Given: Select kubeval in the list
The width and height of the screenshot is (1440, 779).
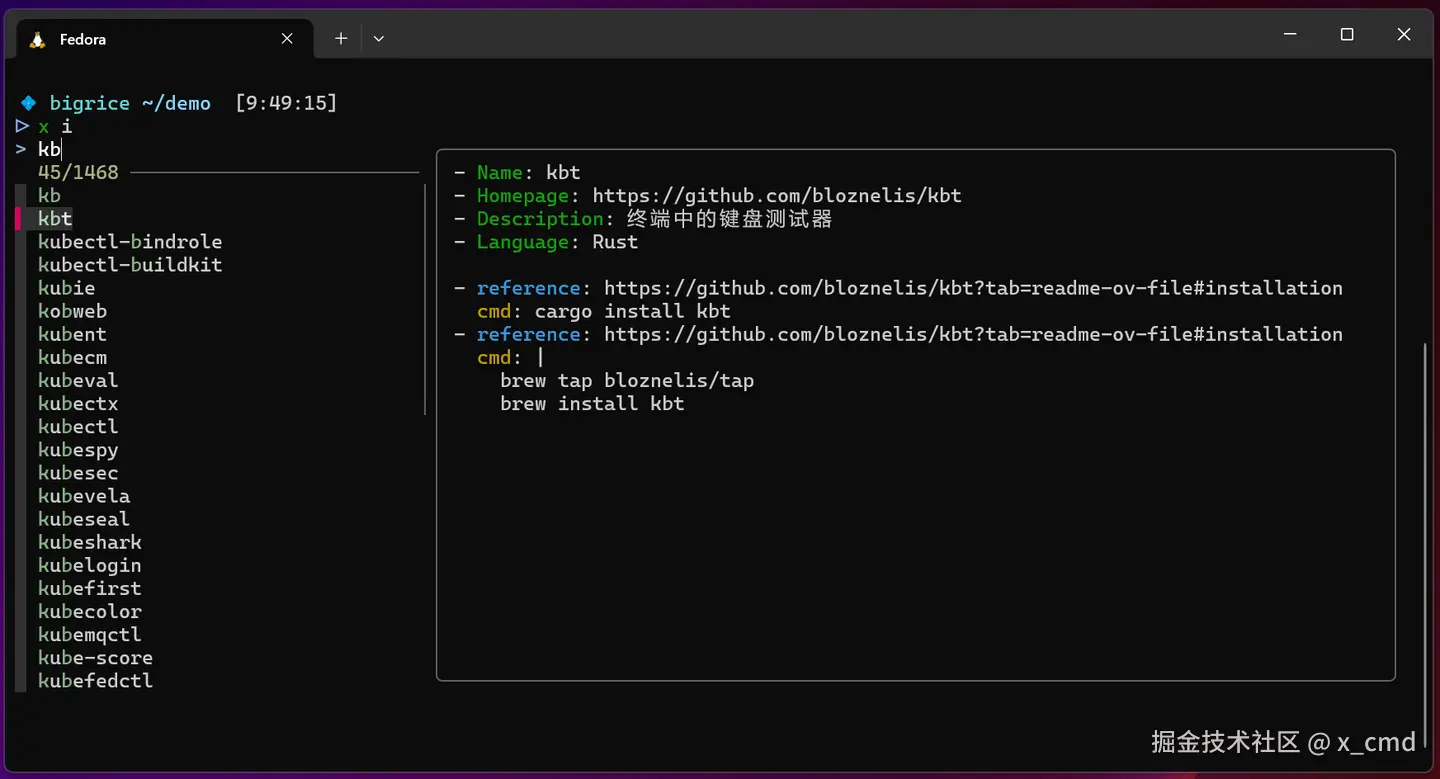Looking at the screenshot, I should [78, 380].
